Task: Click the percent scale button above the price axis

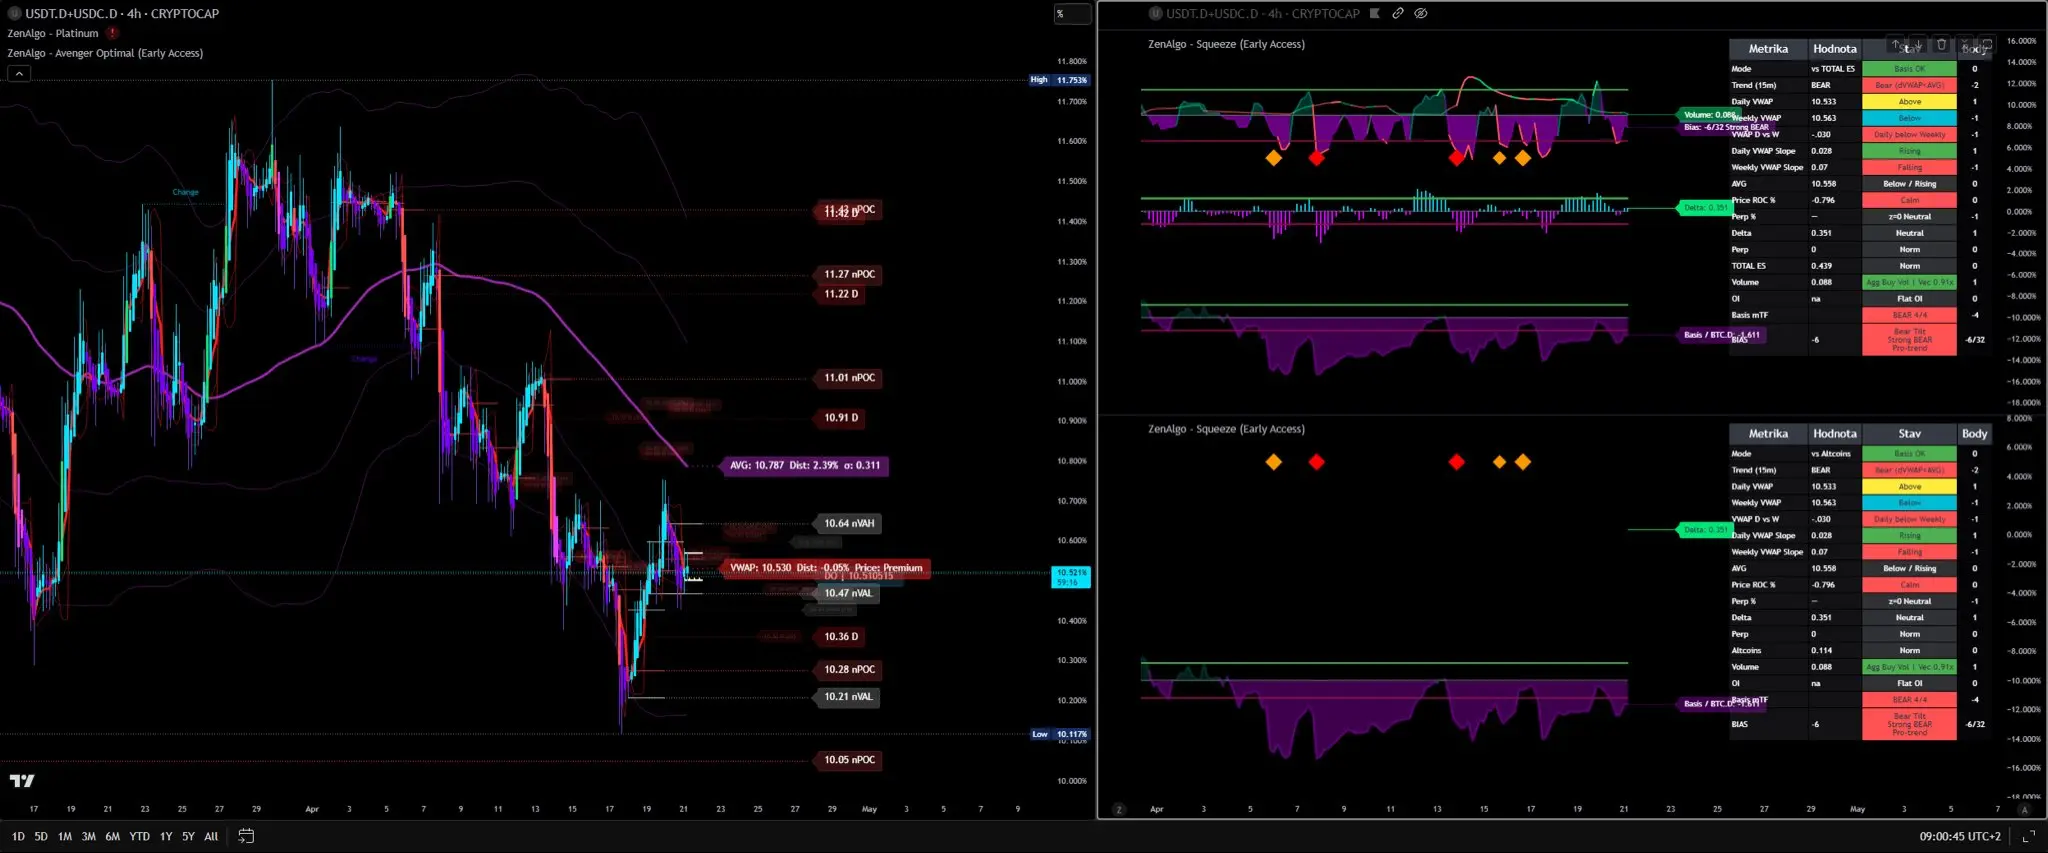Action: pyautogui.click(x=1073, y=14)
